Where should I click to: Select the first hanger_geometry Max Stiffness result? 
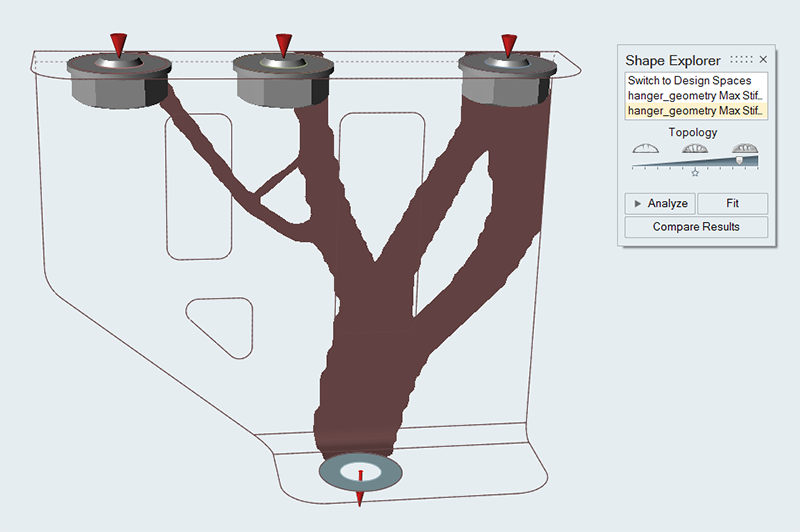point(696,95)
